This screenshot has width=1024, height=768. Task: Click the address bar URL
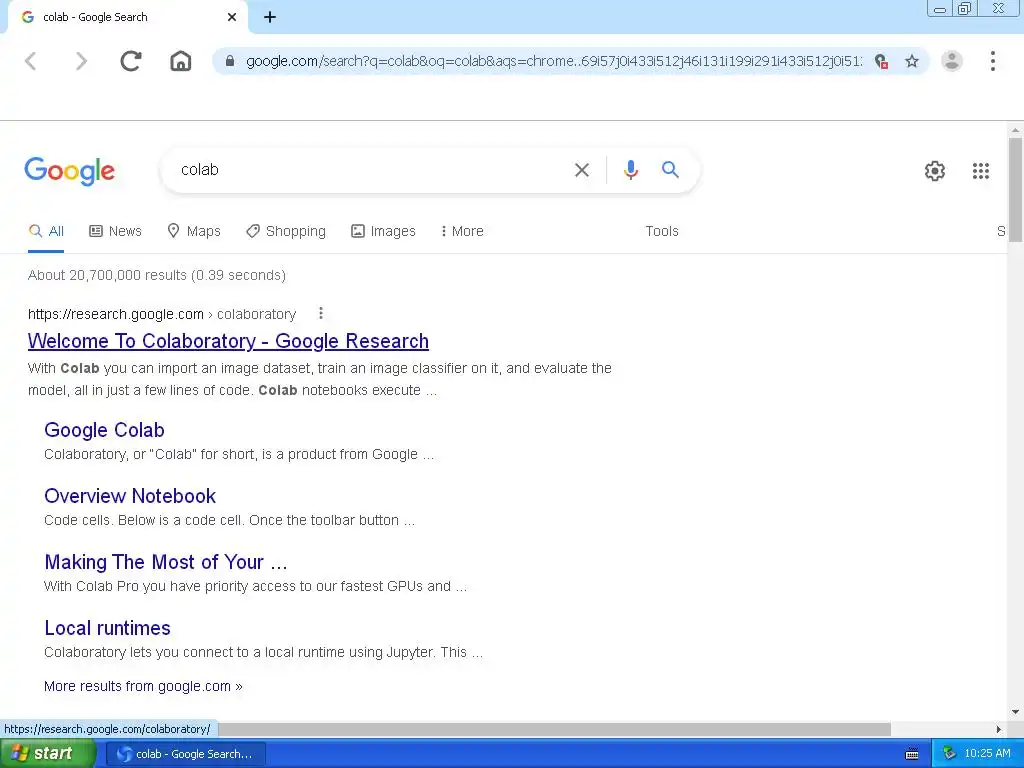click(x=553, y=61)
